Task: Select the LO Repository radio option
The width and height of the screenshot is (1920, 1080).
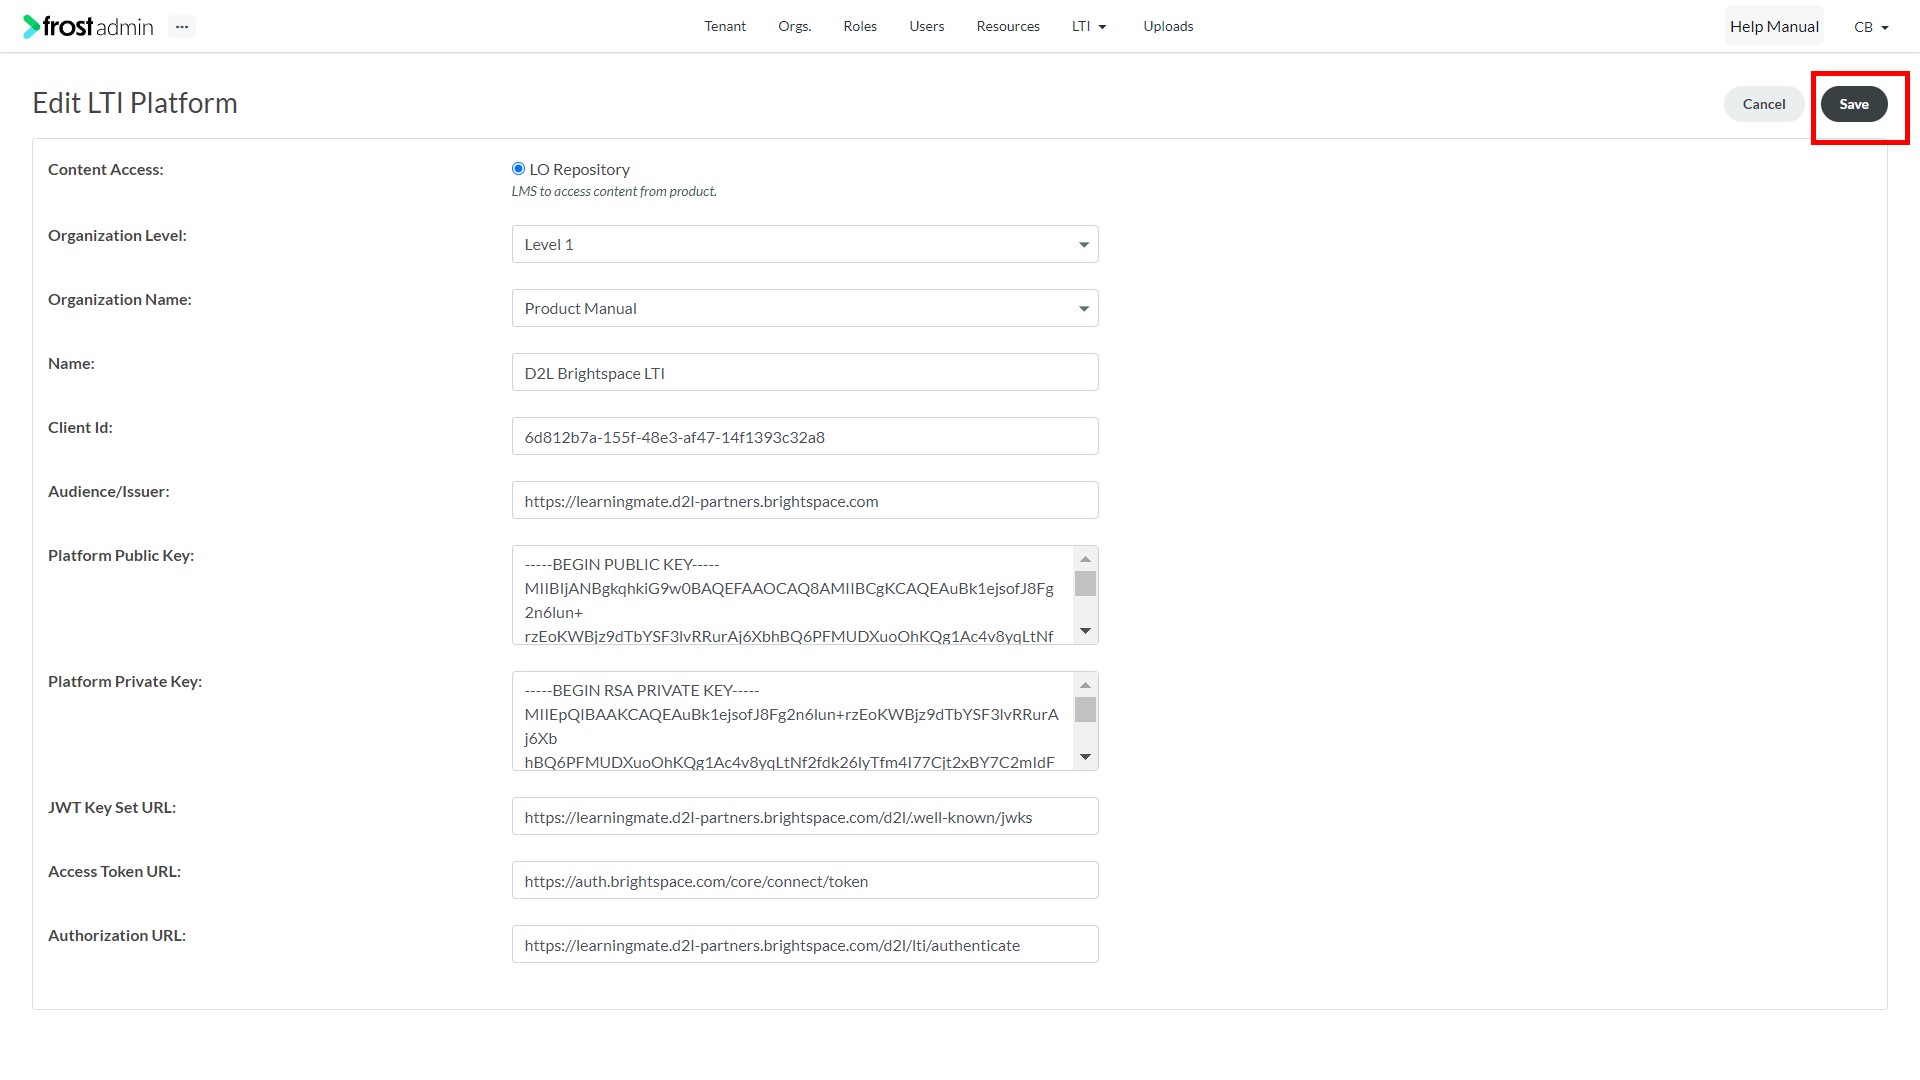Action: 518,169
